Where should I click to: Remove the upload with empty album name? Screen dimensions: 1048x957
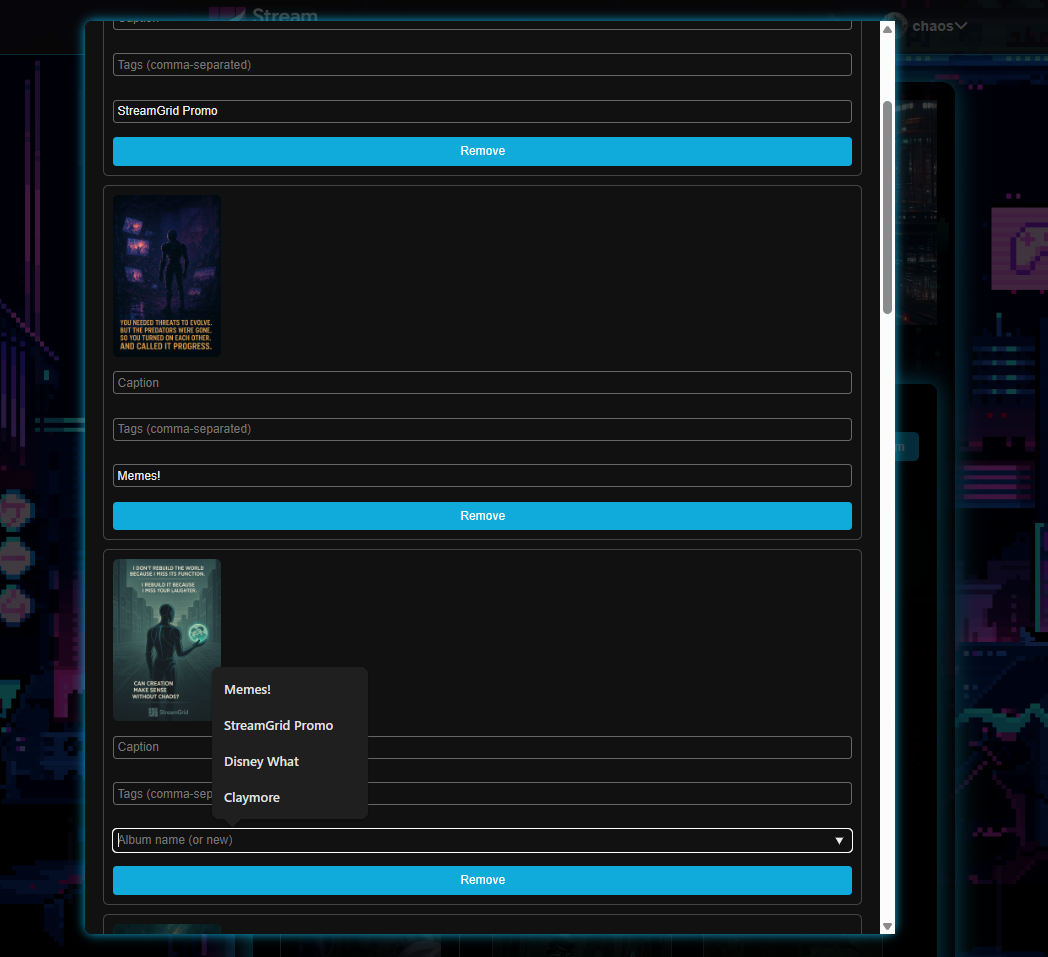482,880
